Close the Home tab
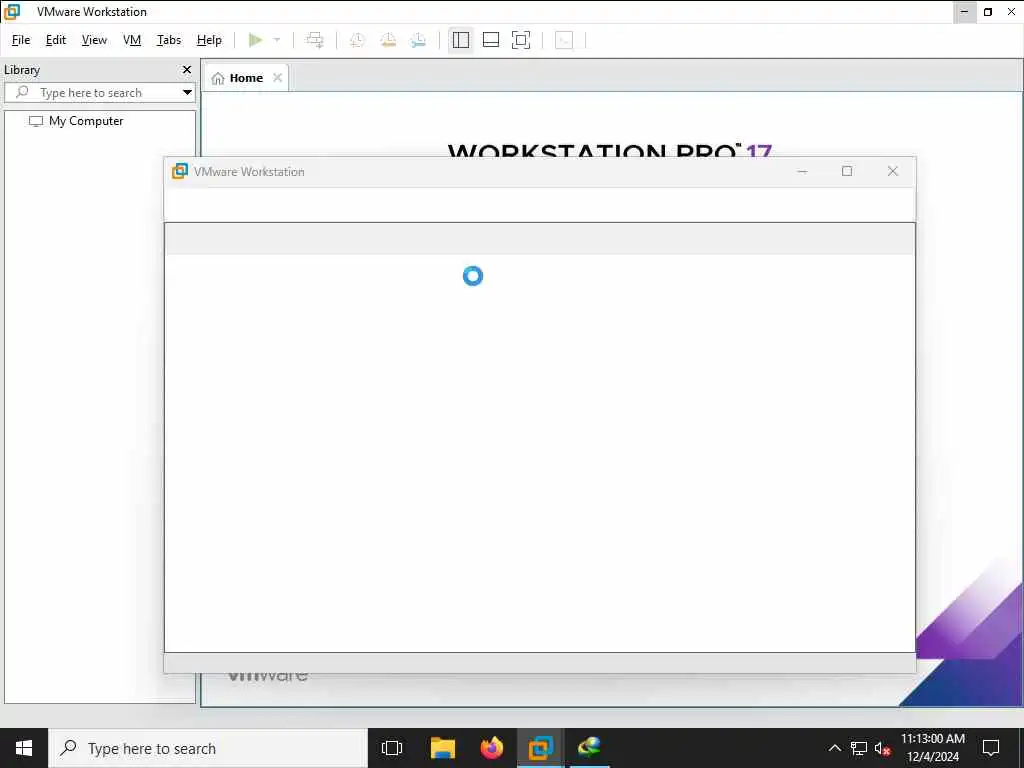 click(x=278, y=78)
